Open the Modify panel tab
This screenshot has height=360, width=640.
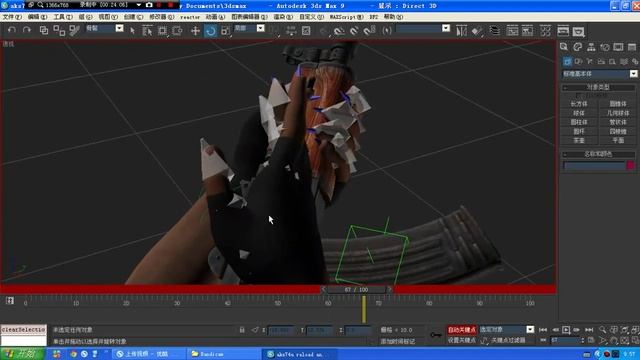click(578, 47)
